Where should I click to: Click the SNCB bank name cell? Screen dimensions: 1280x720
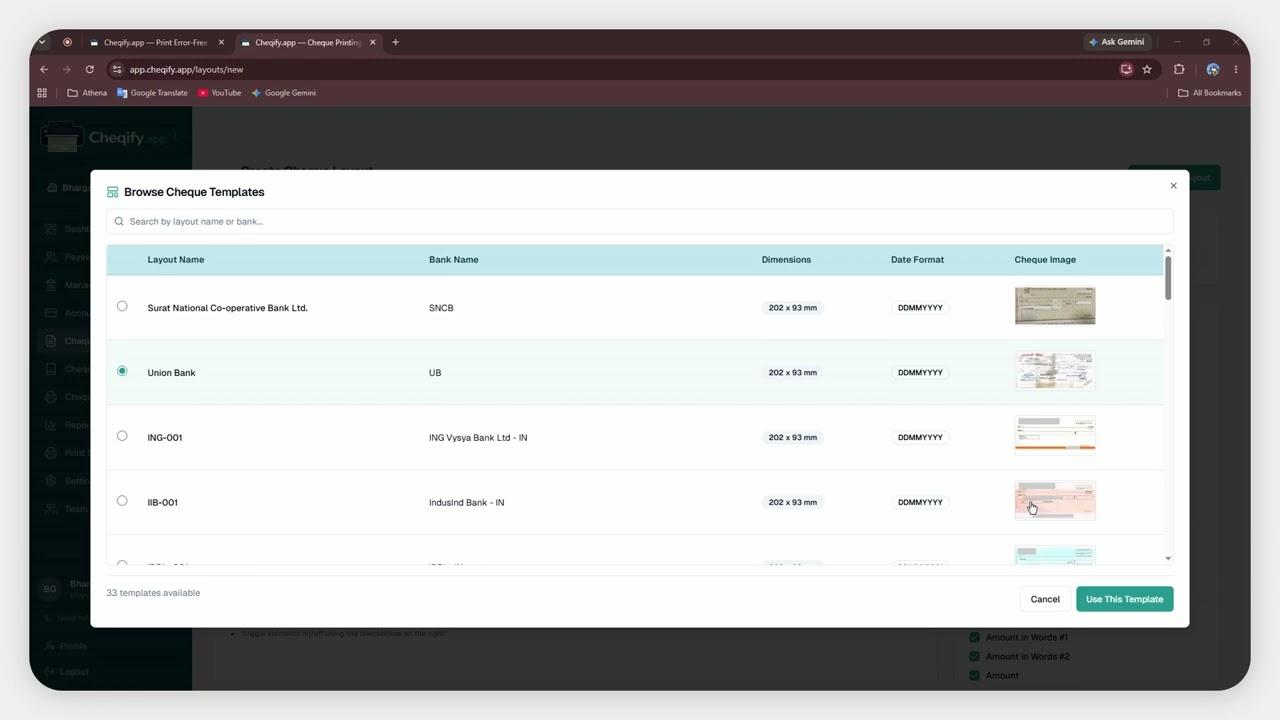click(441, 308)
